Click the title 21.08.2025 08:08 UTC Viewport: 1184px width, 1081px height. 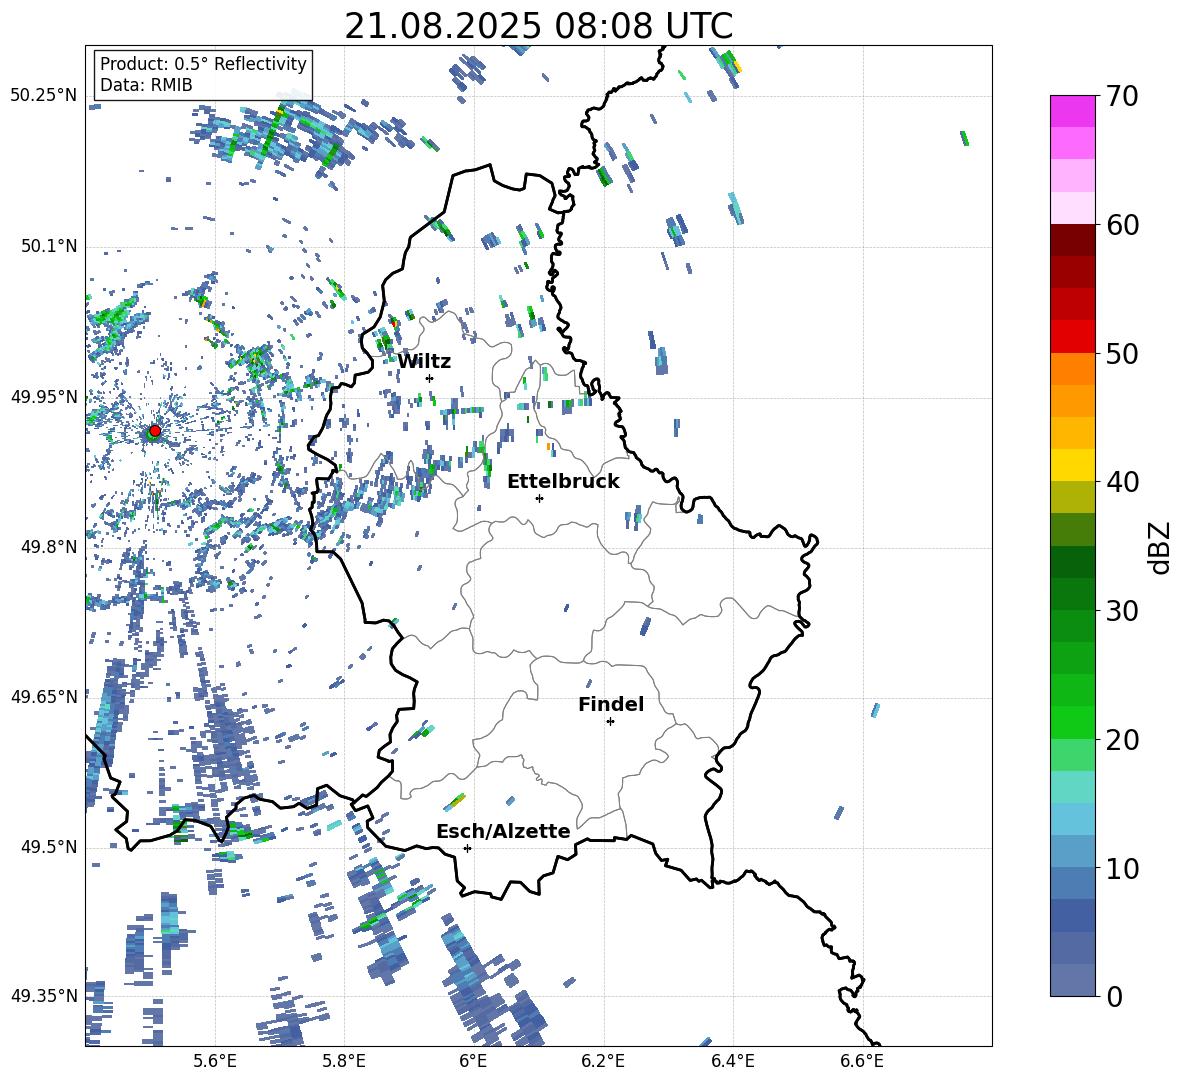click(538, 26)
